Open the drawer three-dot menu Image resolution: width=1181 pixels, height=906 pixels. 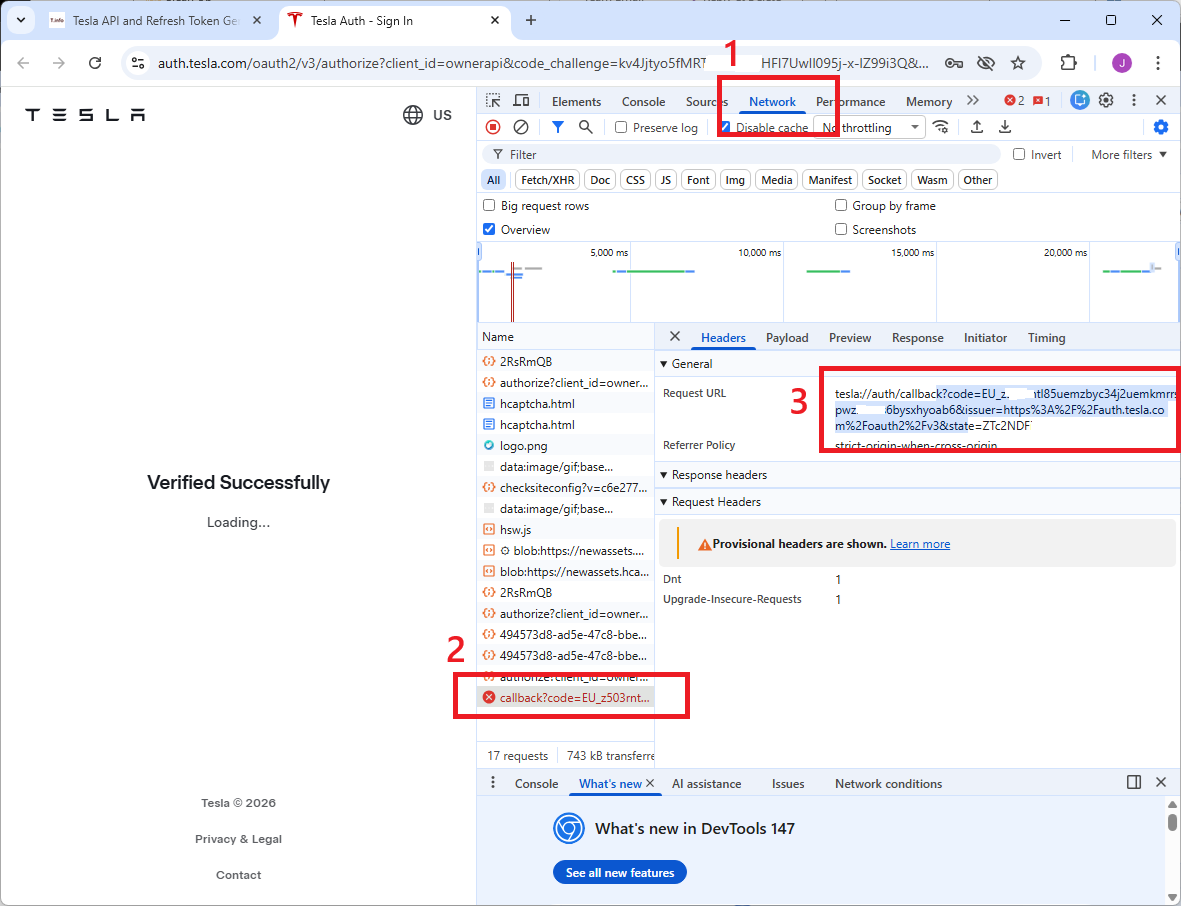point(493,782)
